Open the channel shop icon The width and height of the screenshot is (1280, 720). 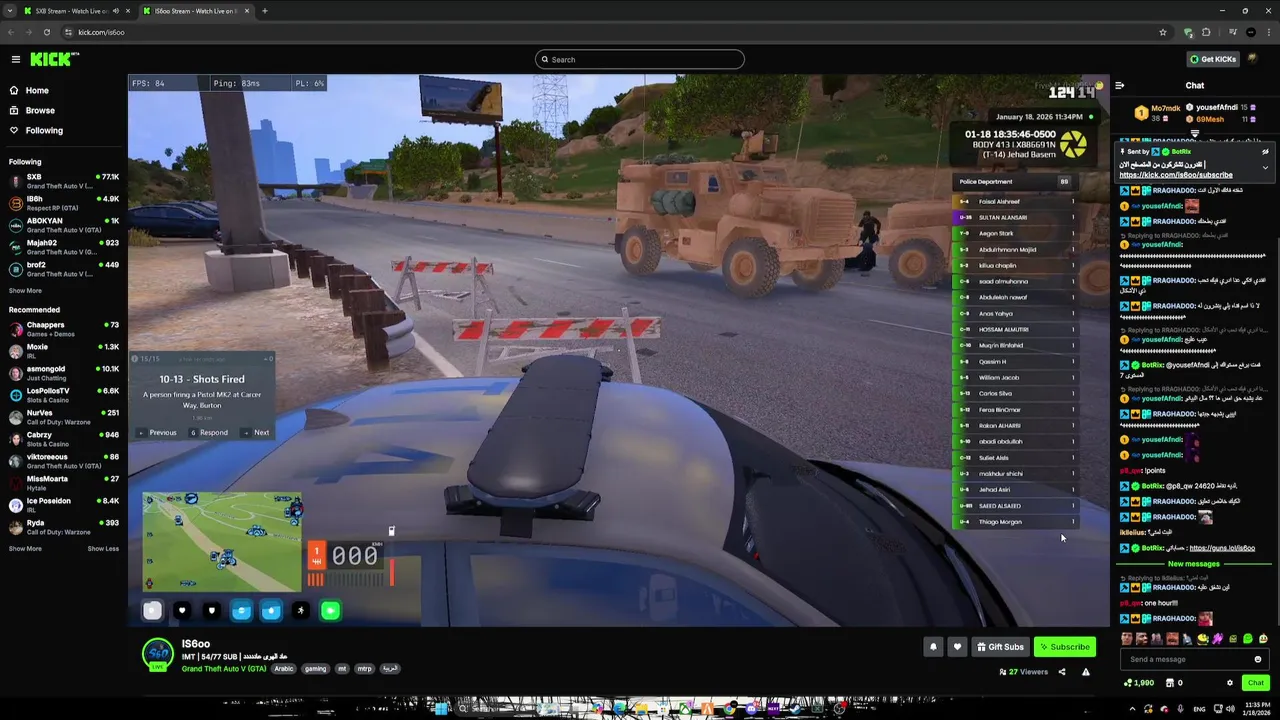pyautogui.click(x=1169, y=683)
